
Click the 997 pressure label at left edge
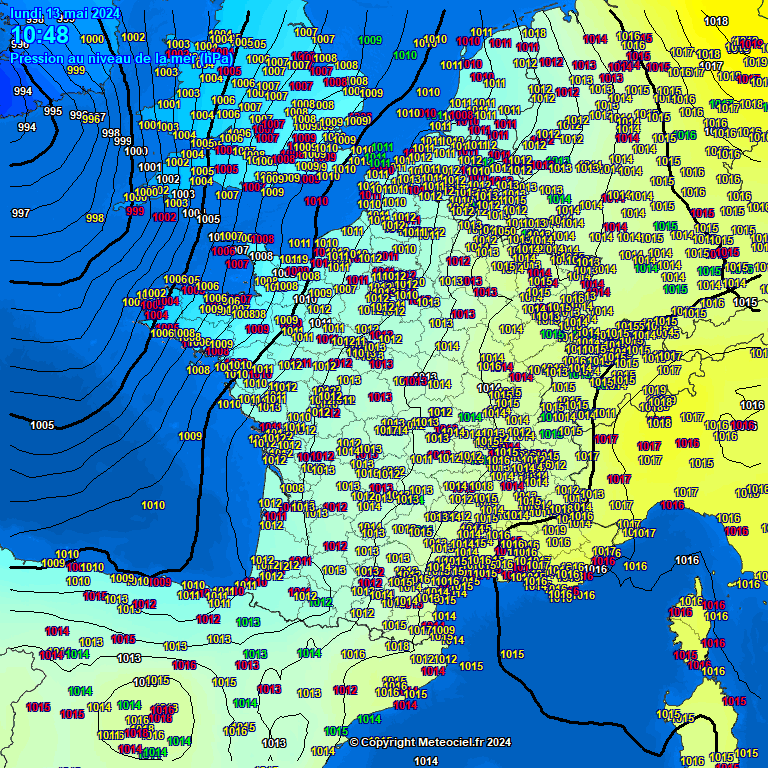coord(20,213)
